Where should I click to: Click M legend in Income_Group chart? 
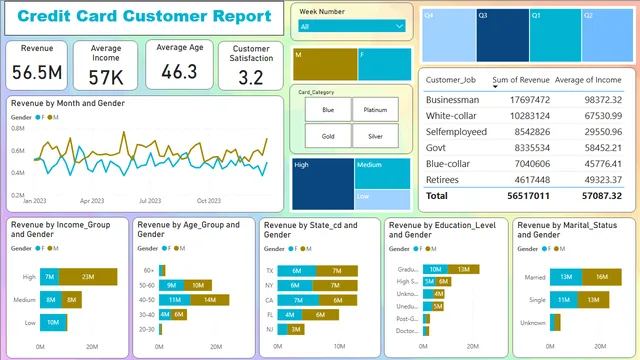click(53, 248)
